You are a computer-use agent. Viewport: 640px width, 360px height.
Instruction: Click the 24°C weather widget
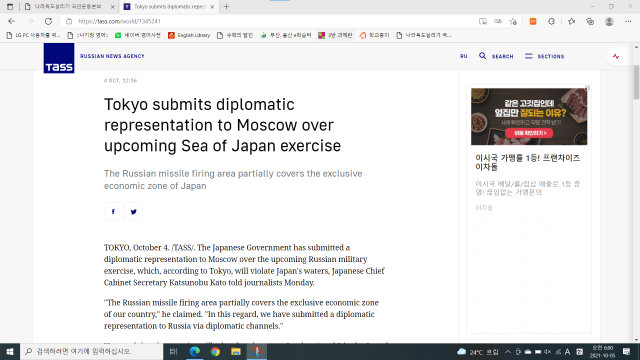point(478,352)
